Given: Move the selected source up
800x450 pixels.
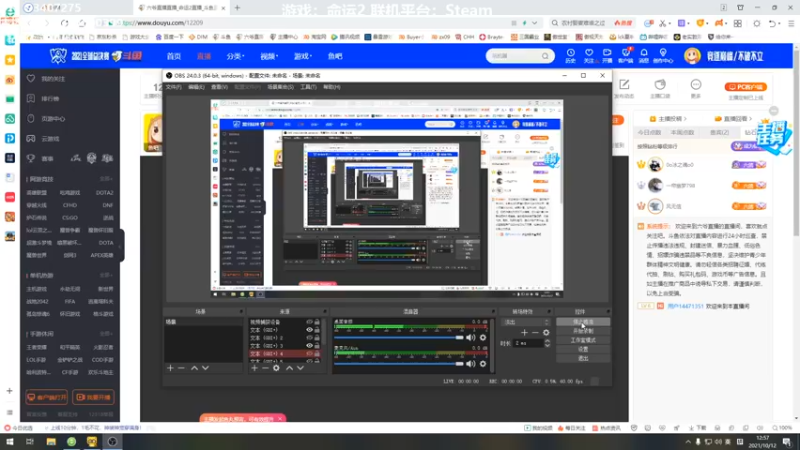Looking at the screenshot, I should [x=289, y=368].
